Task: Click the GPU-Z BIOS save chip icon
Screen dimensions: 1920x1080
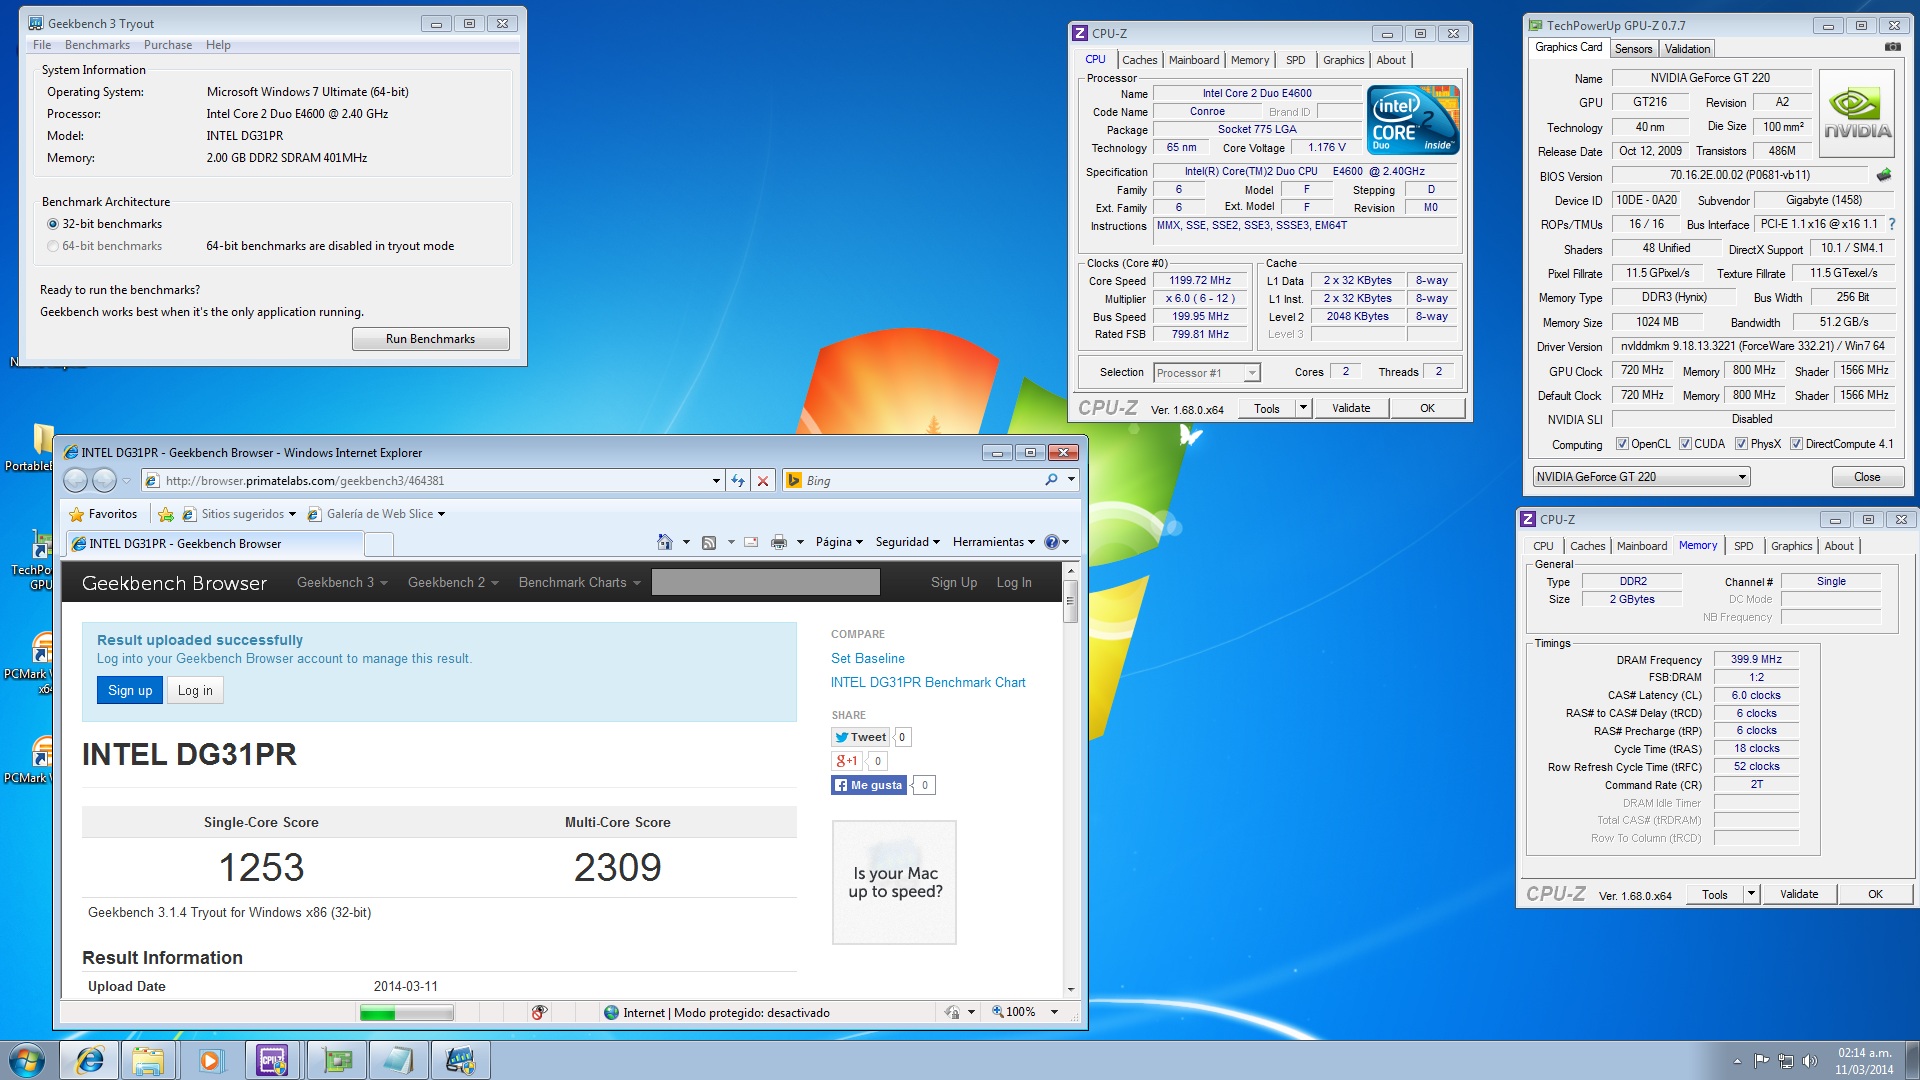Action: tap(1884, 175)
